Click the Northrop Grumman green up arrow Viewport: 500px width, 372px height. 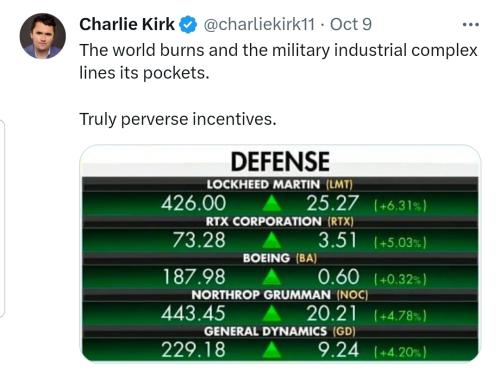click(x=272, y=314)
